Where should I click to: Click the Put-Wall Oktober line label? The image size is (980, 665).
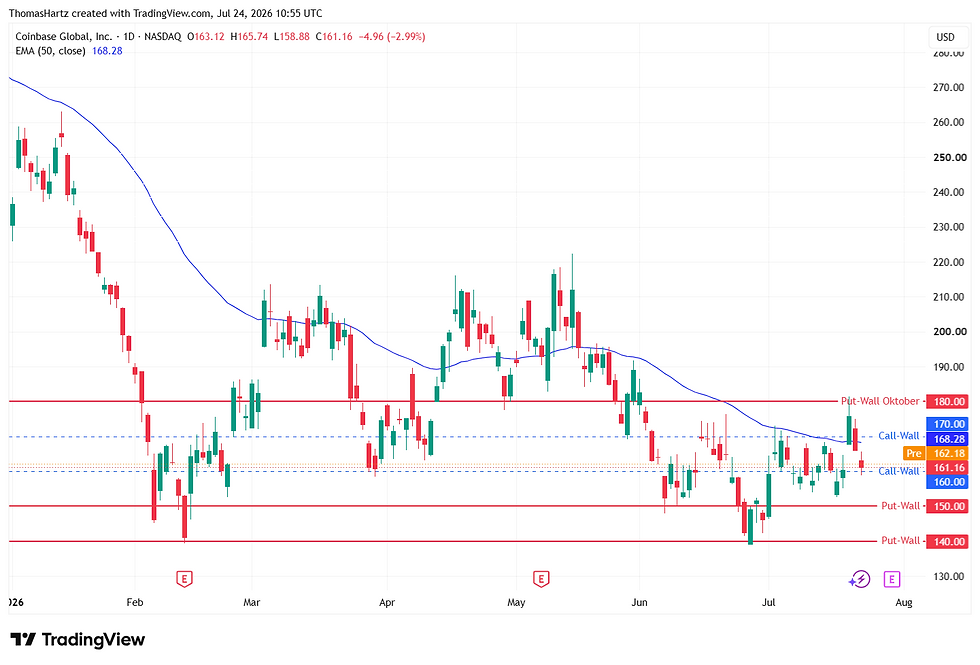pyautogui.click(x=880, y=401)
